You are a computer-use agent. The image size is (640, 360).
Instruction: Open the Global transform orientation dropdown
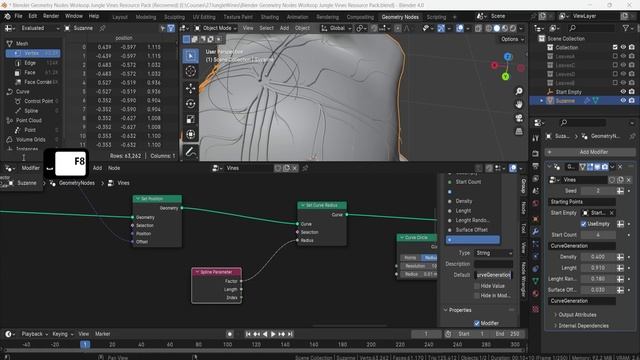coord(336,28)
